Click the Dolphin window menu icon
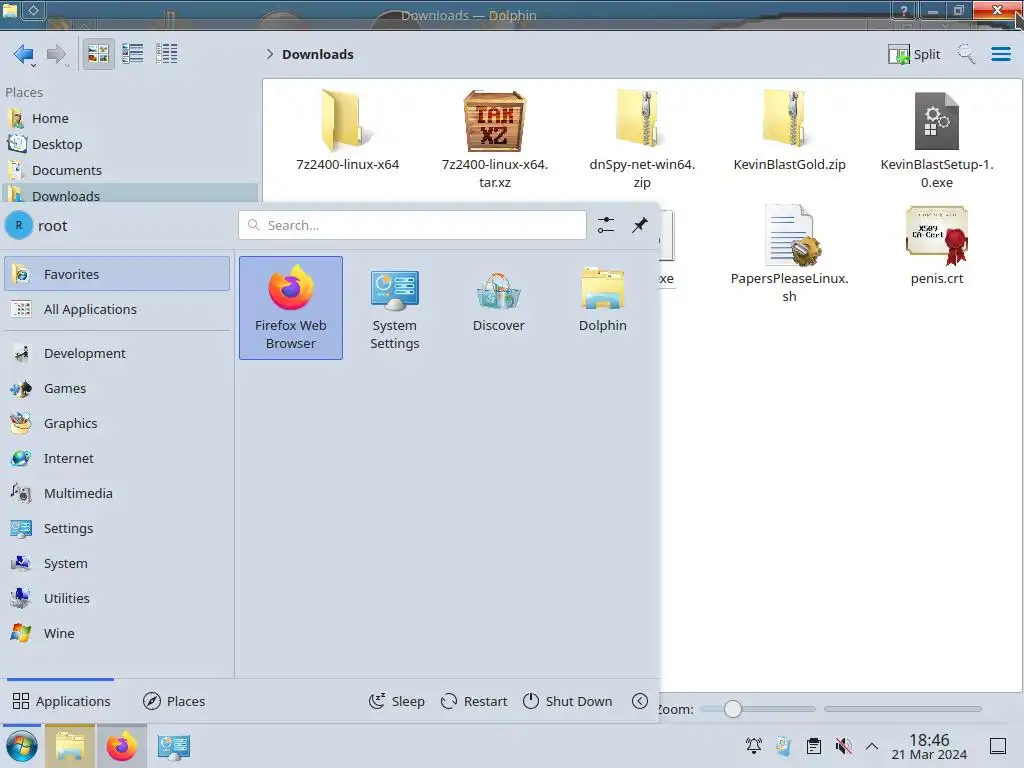This screenshot has width=1024, height=768. coord(10,10)
